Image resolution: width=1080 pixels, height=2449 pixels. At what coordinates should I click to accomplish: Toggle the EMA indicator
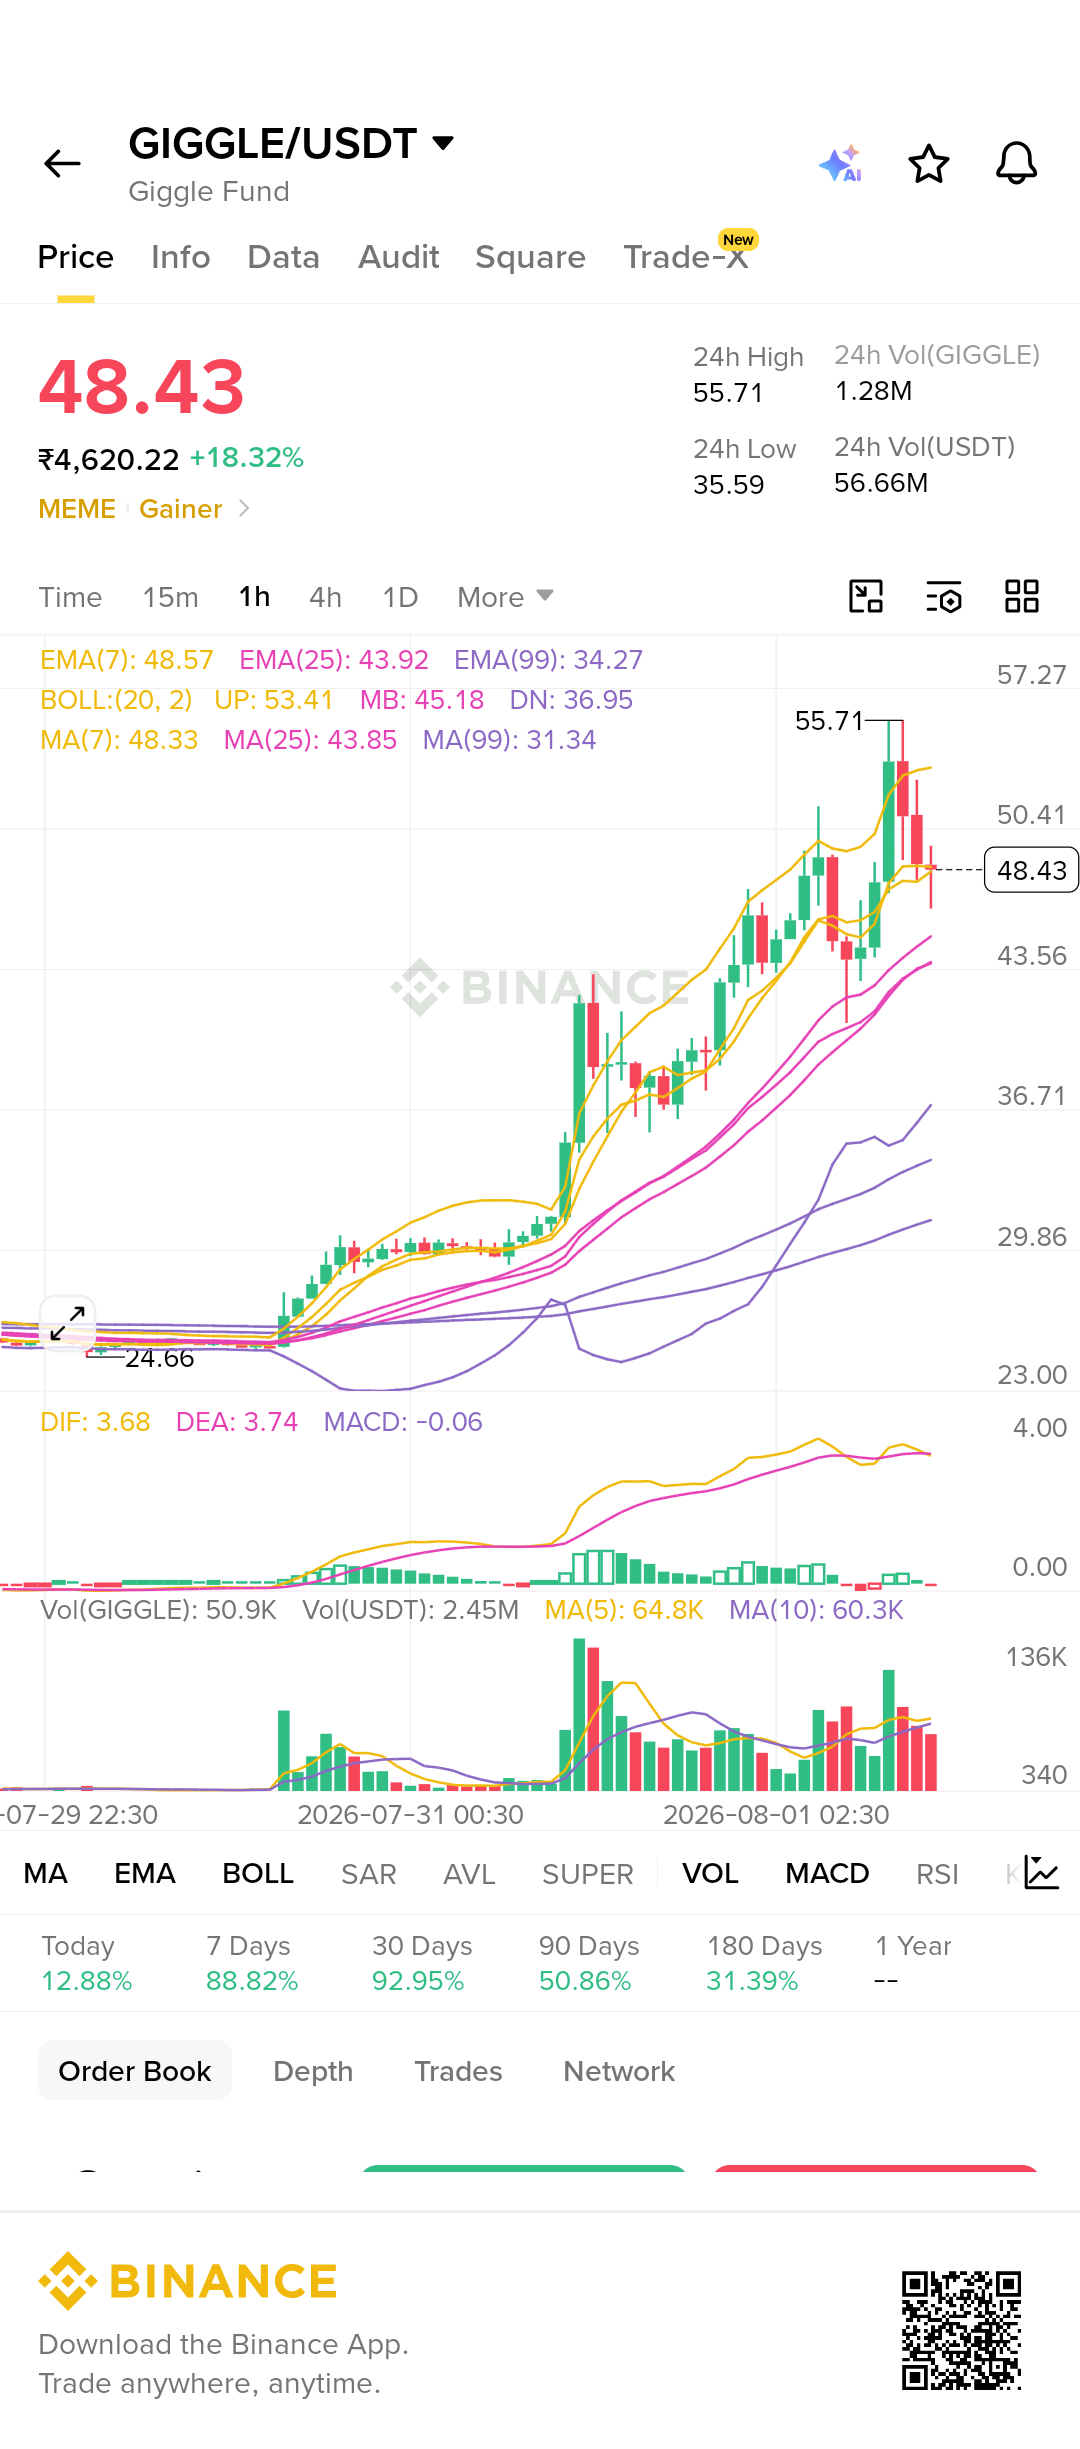(x=145, y=1873)
